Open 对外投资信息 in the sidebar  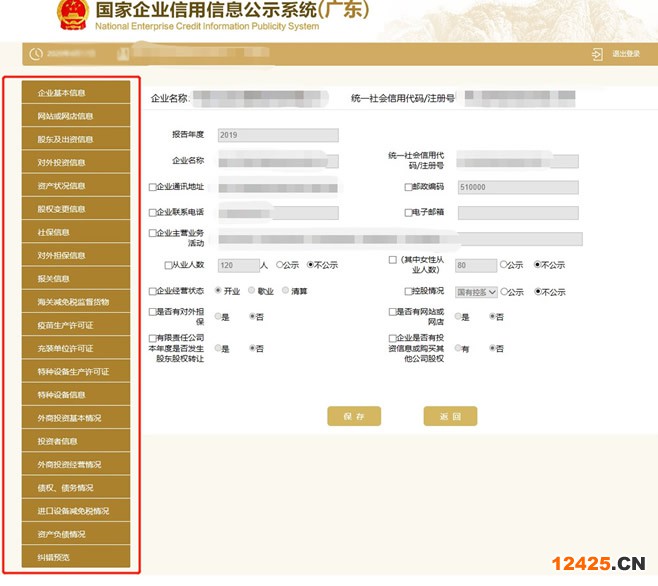click(x=76, y=162)
